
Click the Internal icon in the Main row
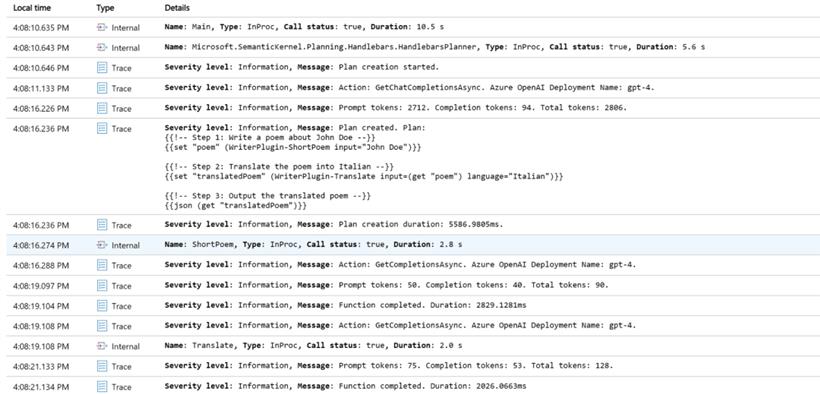coord(102,27)
